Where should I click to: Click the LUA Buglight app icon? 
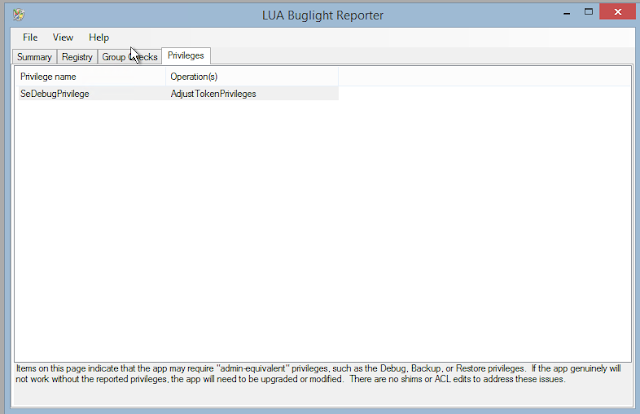19,15
